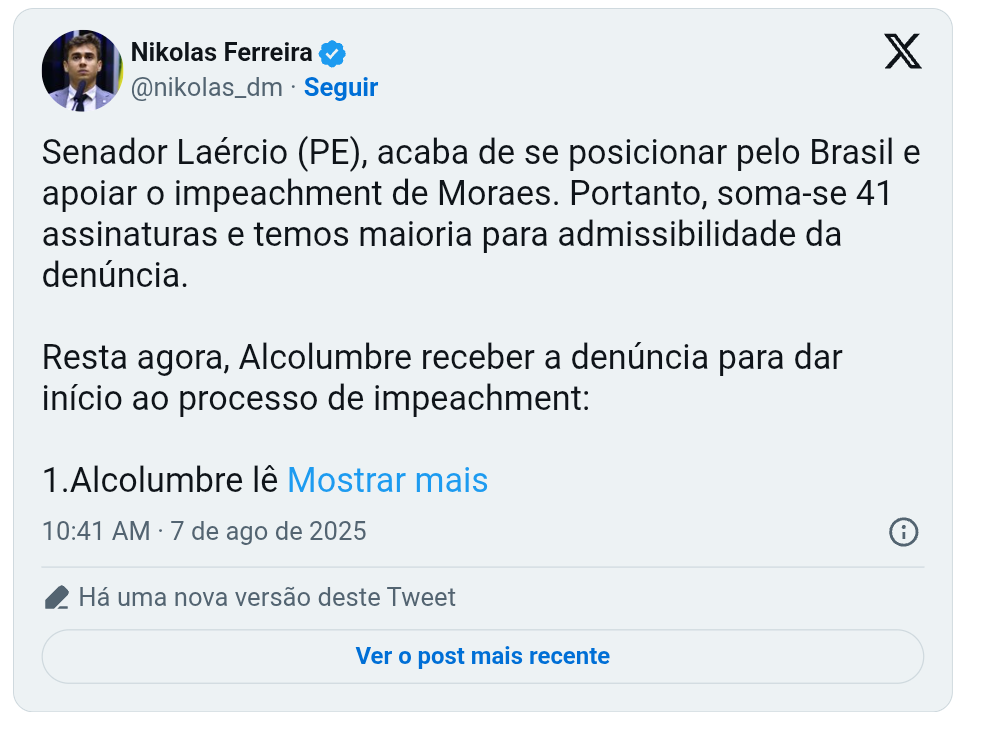Screen dimensions: 988x732
Task: Open Nikolas Ferreira's profile picture
Action: tap(82, 70)
